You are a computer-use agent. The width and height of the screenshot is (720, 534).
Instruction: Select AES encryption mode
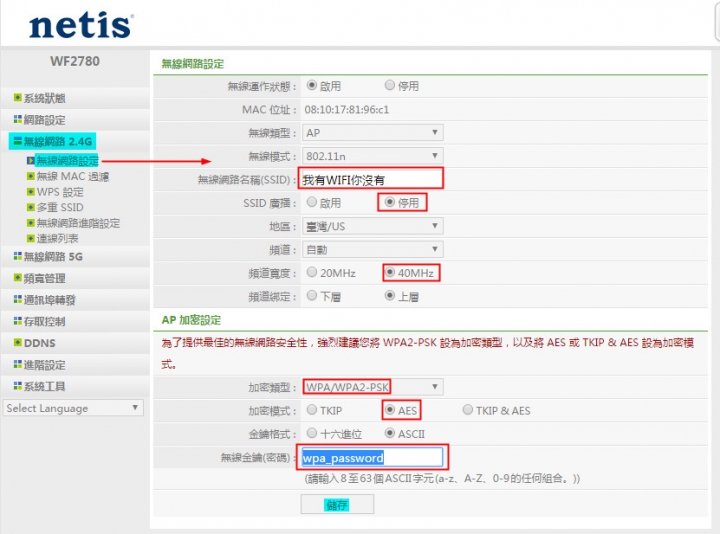390,410
